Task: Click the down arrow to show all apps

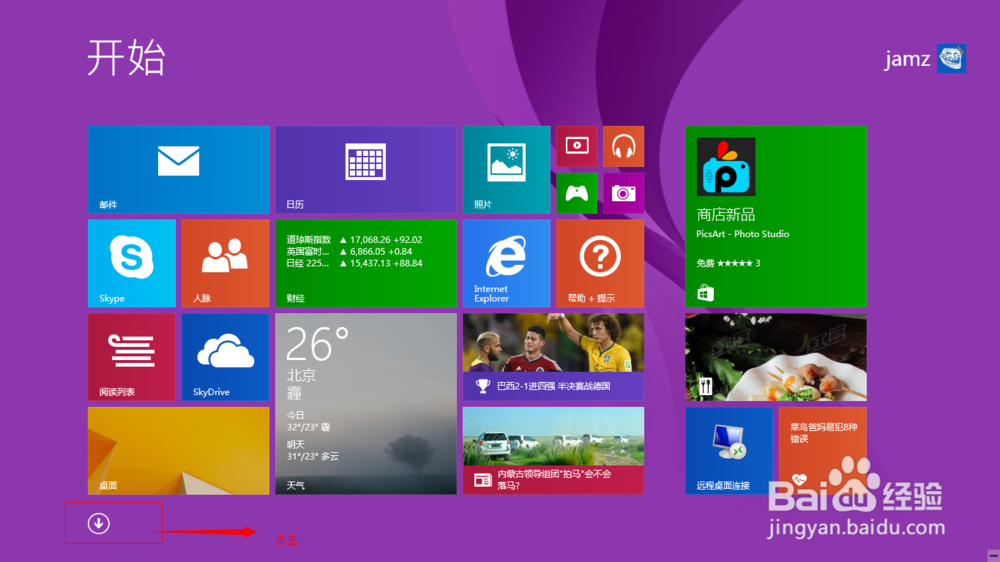Action: pos(98,524)
